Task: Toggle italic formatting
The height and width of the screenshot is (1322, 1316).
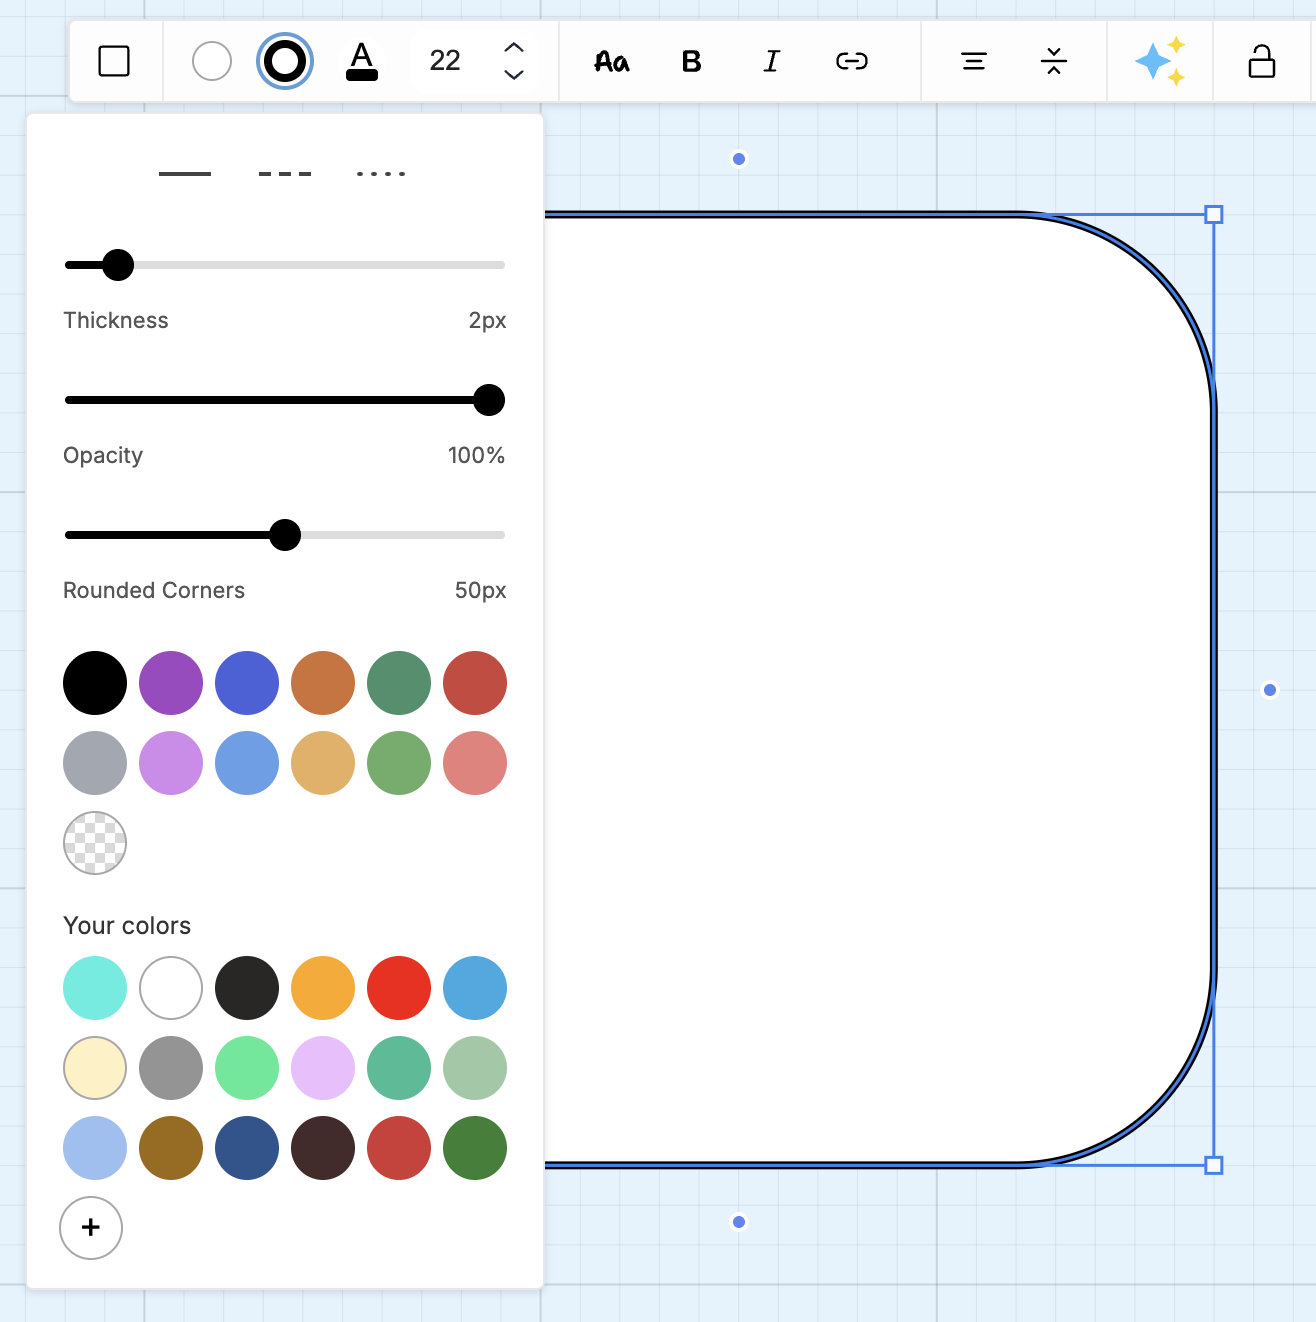Action: click(x=771, y=61)
